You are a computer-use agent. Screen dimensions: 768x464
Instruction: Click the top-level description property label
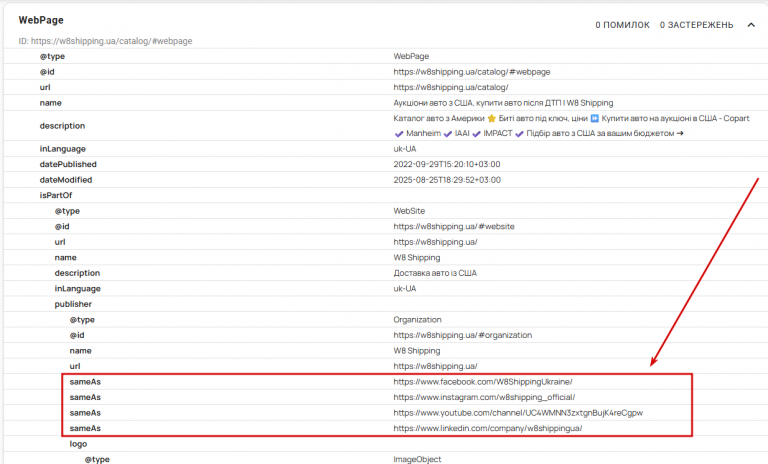(62, 126)
